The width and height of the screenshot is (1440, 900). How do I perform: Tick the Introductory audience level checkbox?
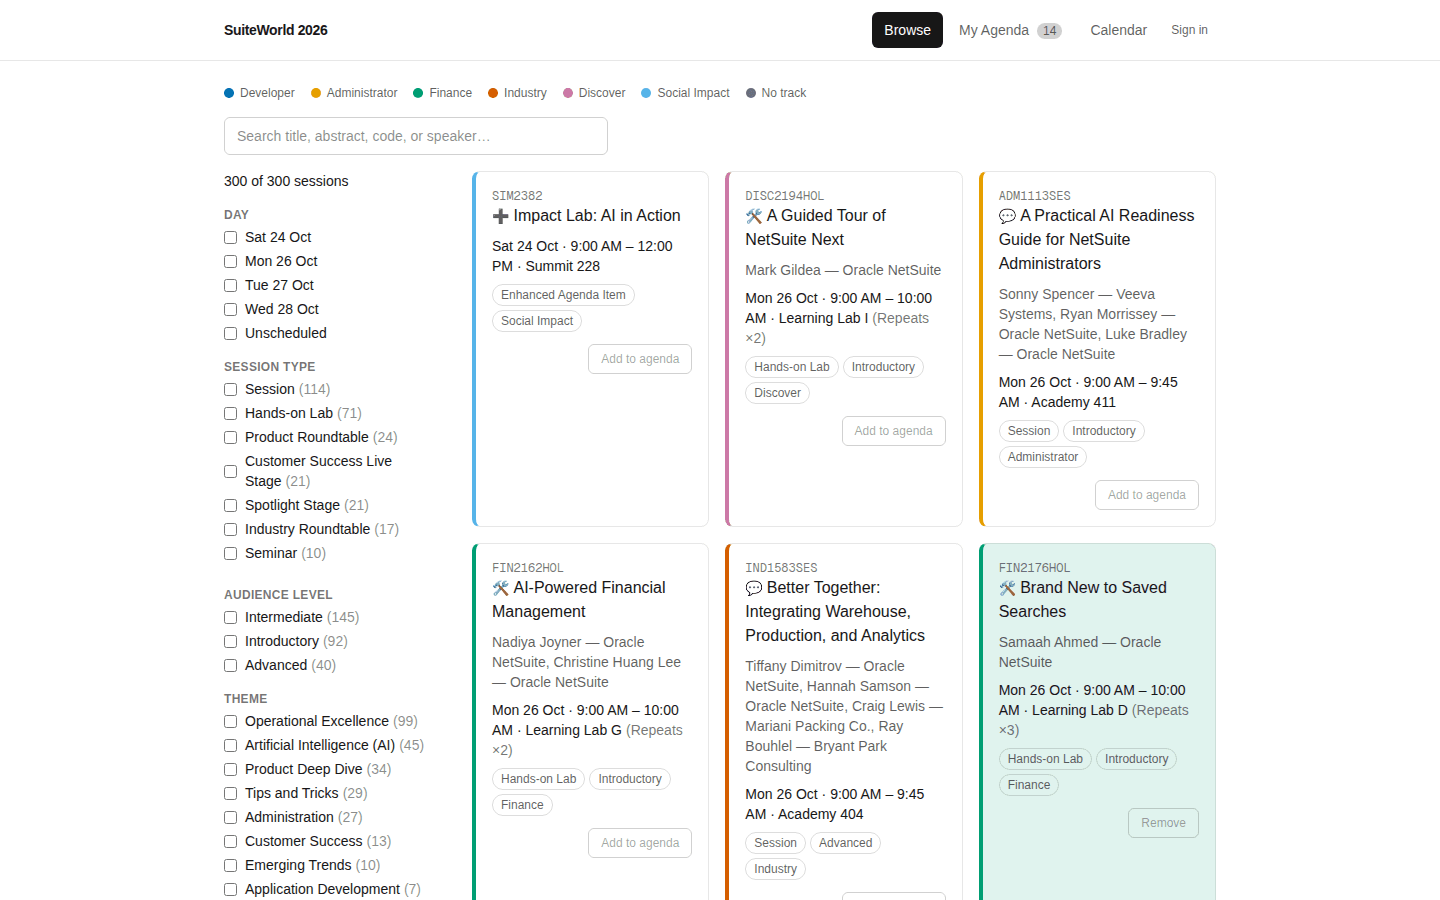point(231,642)
